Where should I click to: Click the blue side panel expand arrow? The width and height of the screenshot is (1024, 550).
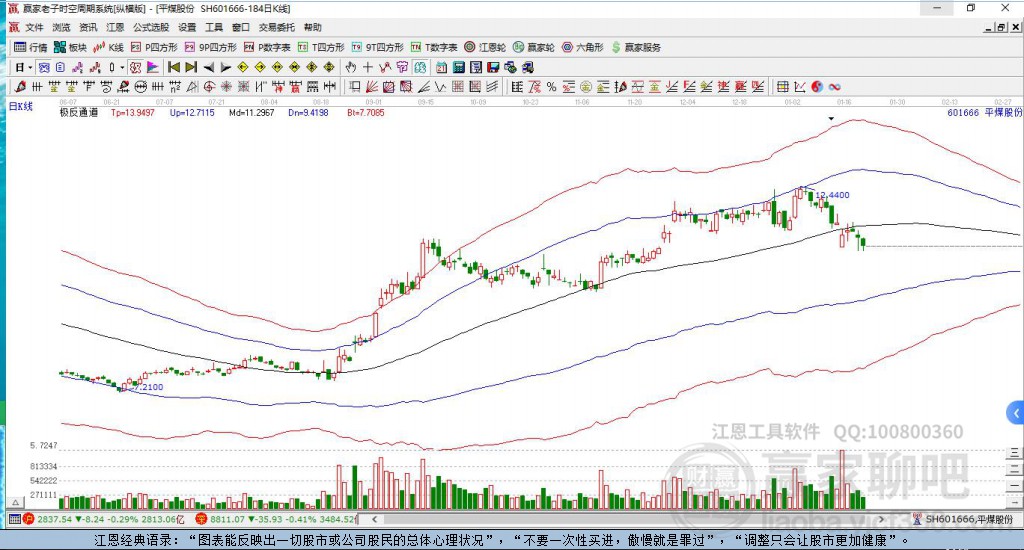(x=1016, y=413)
